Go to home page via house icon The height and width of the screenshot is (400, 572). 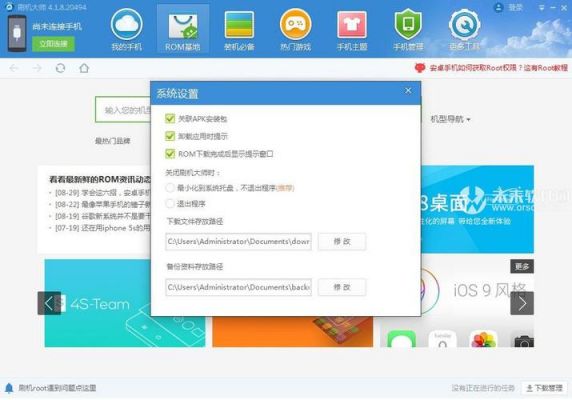84,68
